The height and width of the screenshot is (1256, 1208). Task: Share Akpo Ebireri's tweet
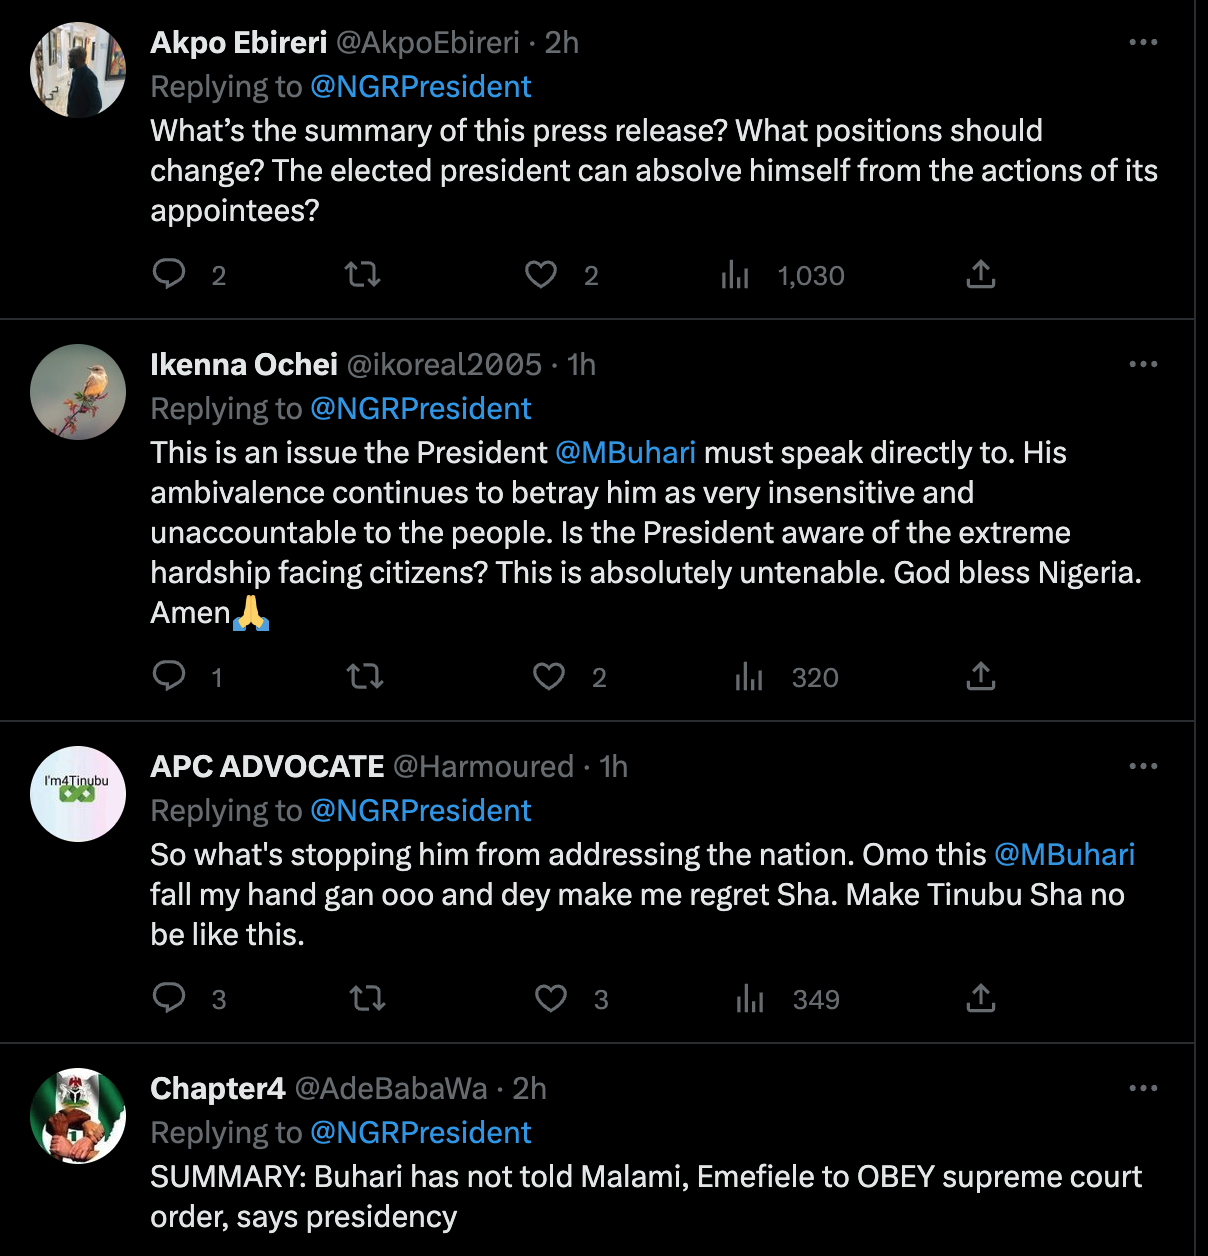[x=981, y=274]
